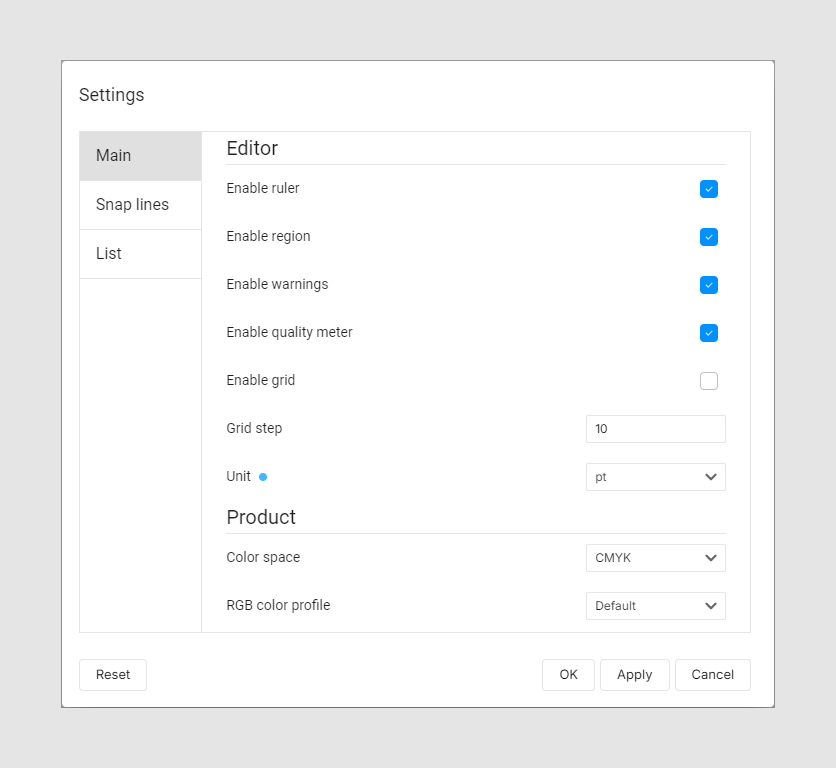Cancel out of the Settings dialog
This screenshot has height=768, width=836.
tap(712, 675)
